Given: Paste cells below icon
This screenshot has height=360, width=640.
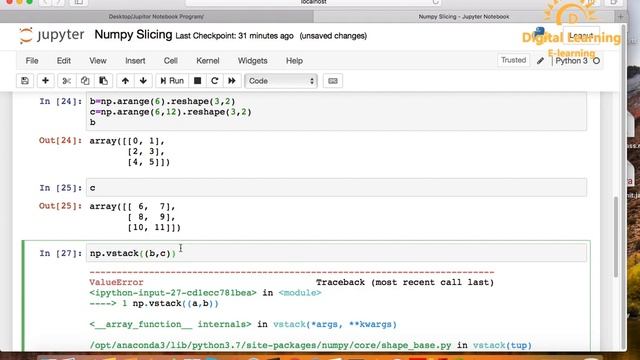Looking at the screenshot, I should coord(103,81).
